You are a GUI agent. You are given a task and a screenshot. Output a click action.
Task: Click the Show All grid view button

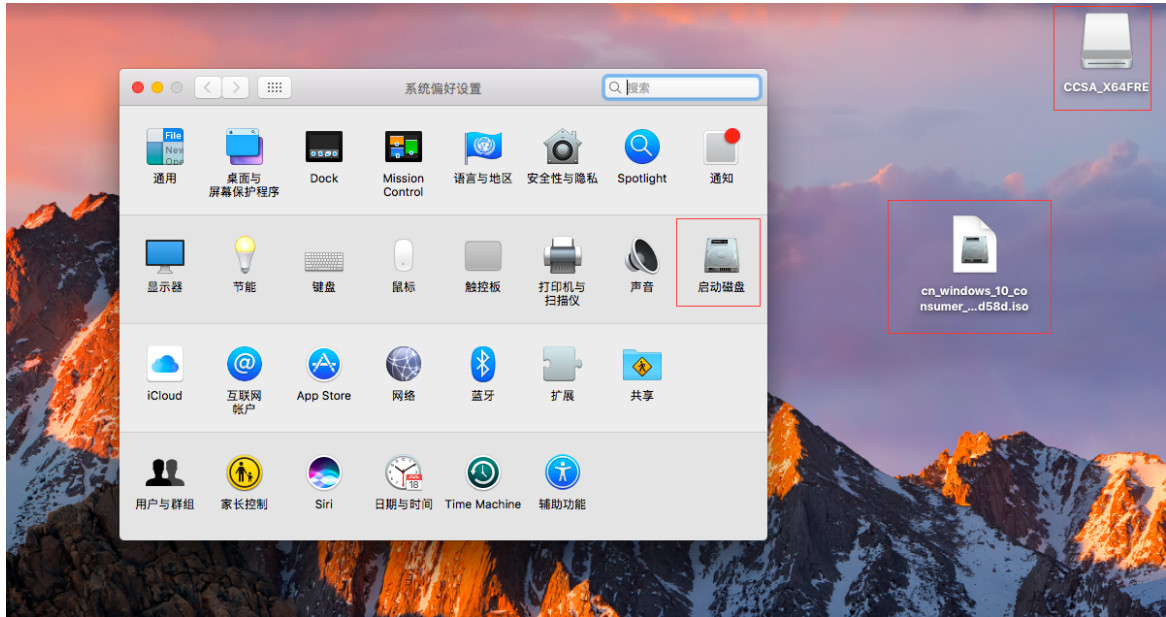click(275, 87)
